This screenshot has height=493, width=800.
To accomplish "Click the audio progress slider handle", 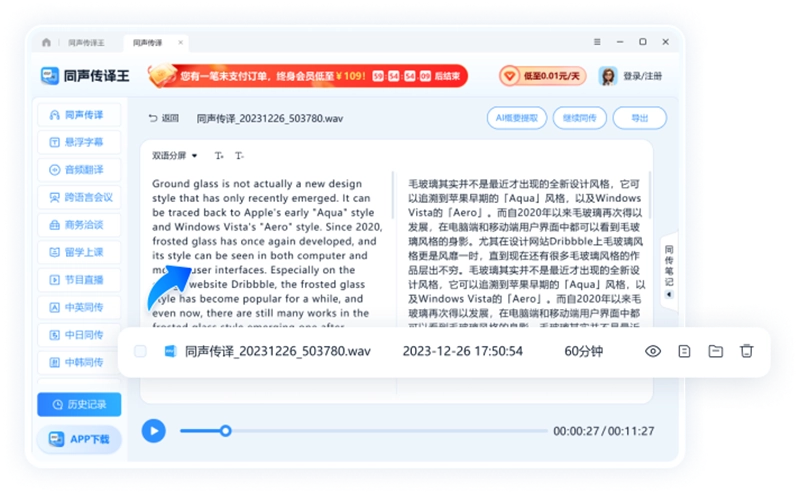I will (226, 430).
